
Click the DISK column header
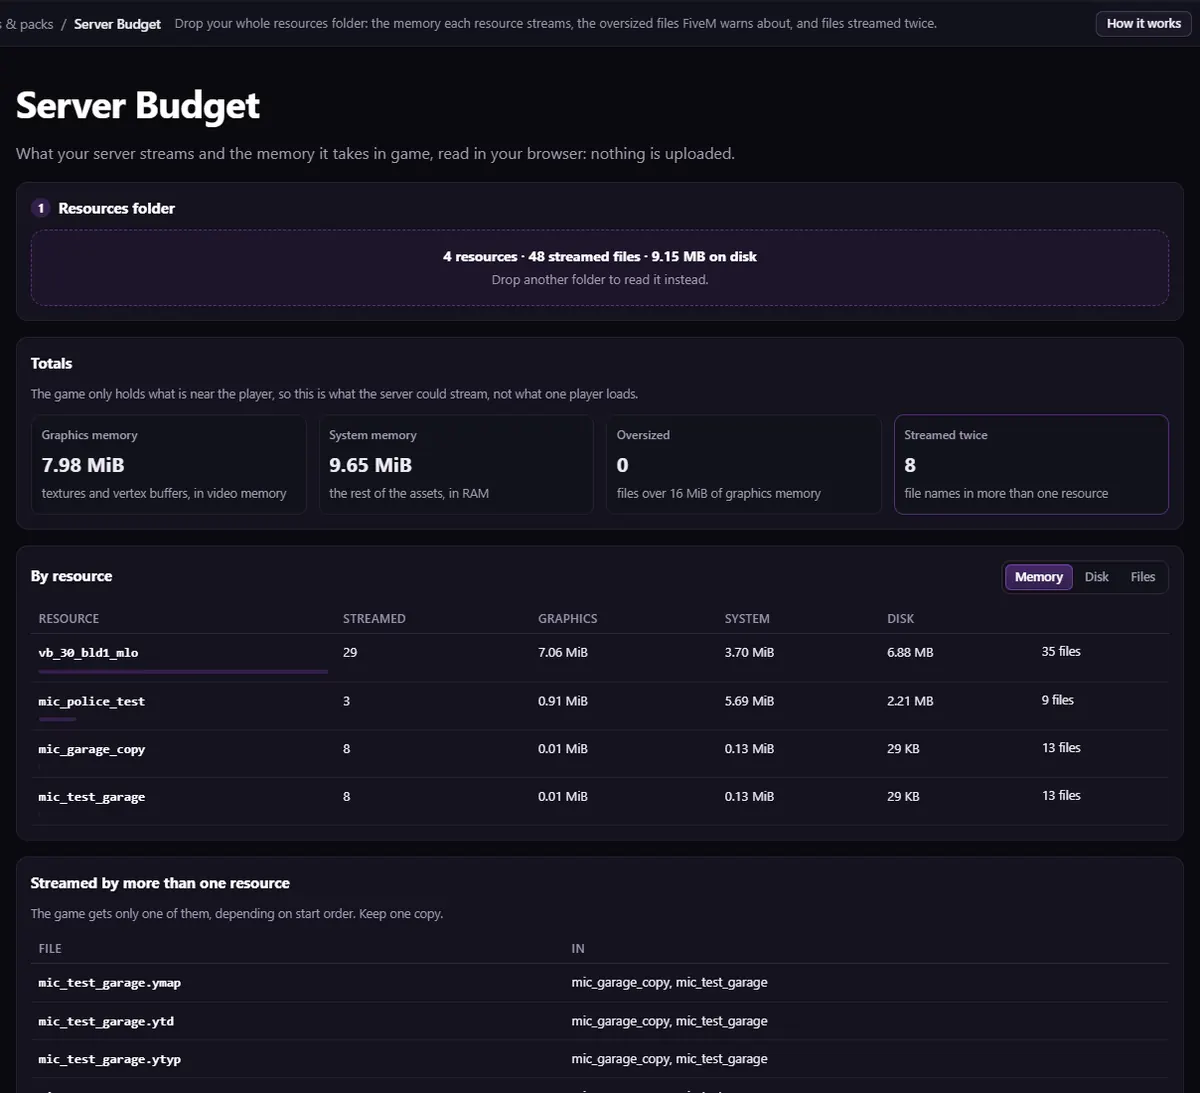coord(900,619)
